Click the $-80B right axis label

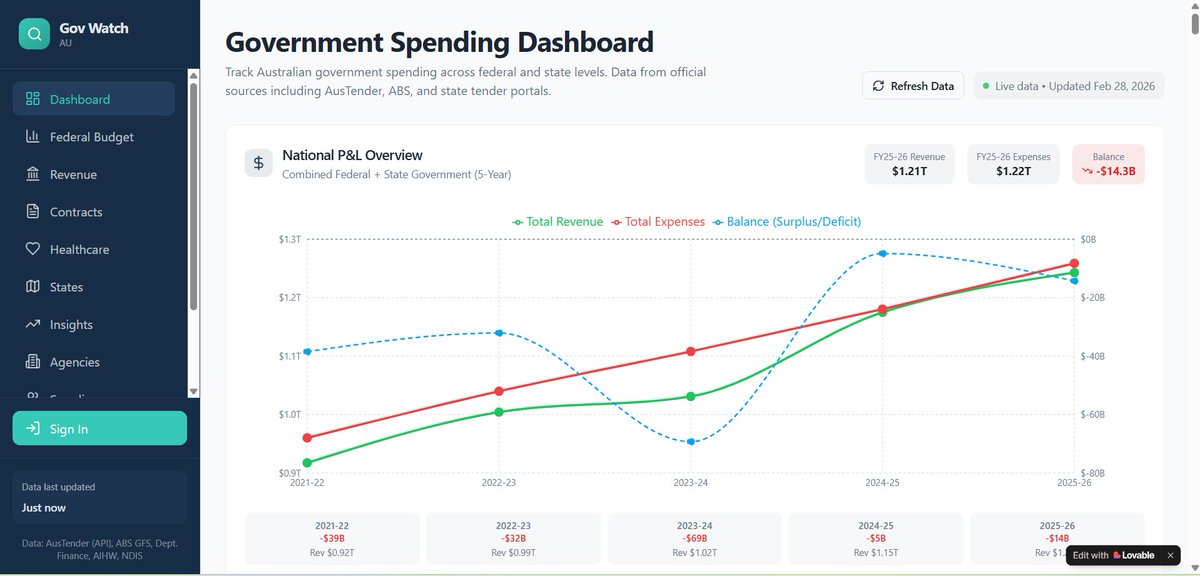pos(1094,473)
